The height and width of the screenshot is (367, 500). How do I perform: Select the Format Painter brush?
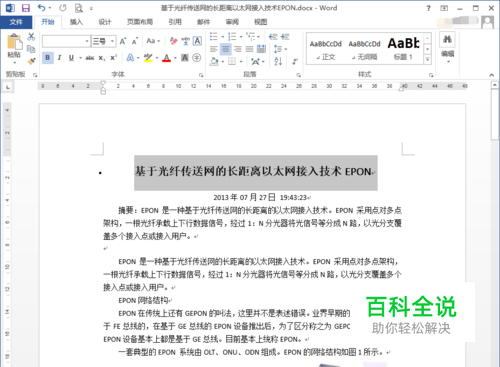click(31, 61)
